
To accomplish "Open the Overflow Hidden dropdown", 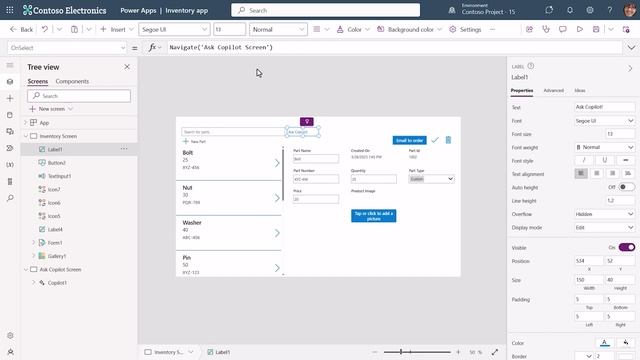I will click(x=604, y=214).
